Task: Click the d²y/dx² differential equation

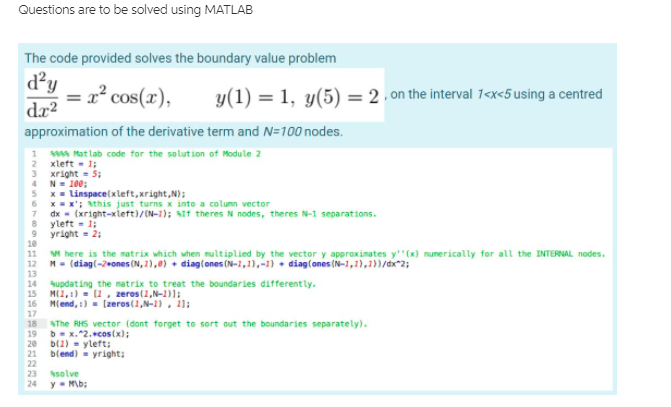Action: coord(99,95)
